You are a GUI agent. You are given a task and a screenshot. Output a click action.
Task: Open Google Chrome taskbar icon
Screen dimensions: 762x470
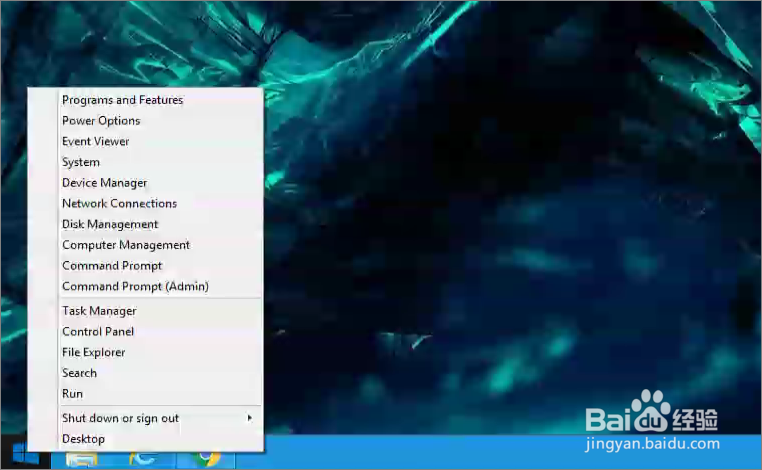[208, 459]
